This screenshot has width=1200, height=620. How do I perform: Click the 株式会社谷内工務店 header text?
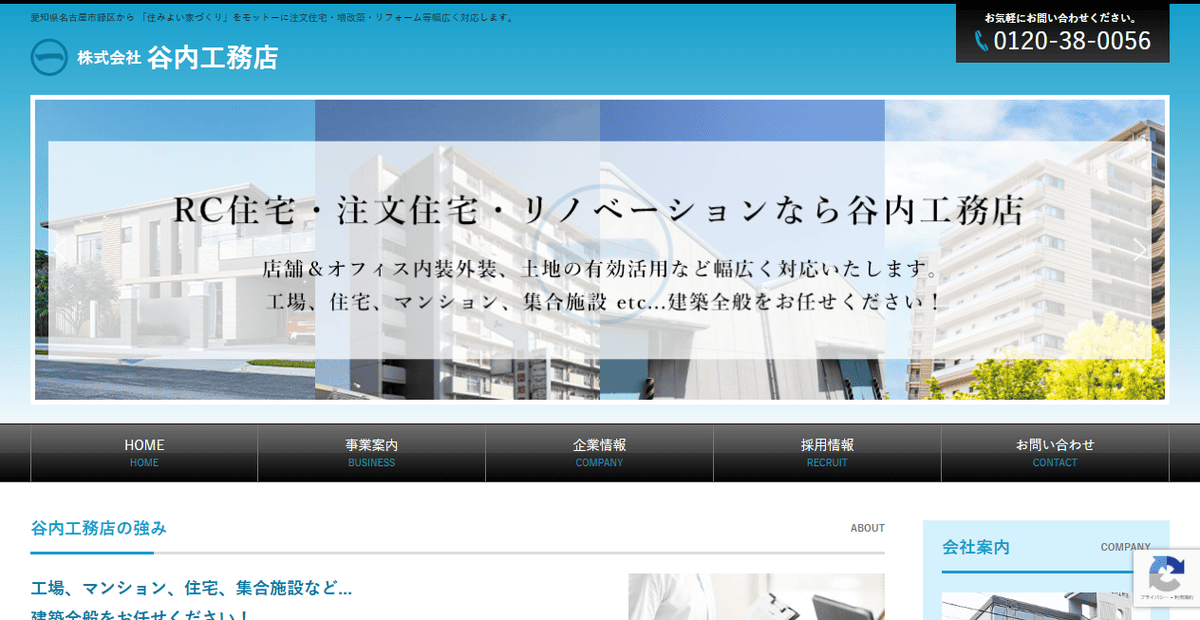tap(175, 57)
